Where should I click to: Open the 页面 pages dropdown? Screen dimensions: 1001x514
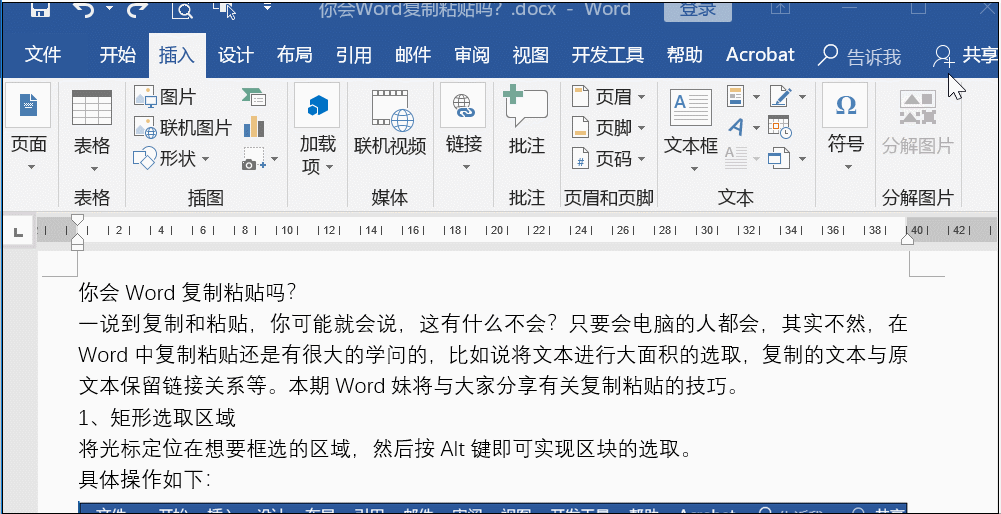(x=29, y=130)
